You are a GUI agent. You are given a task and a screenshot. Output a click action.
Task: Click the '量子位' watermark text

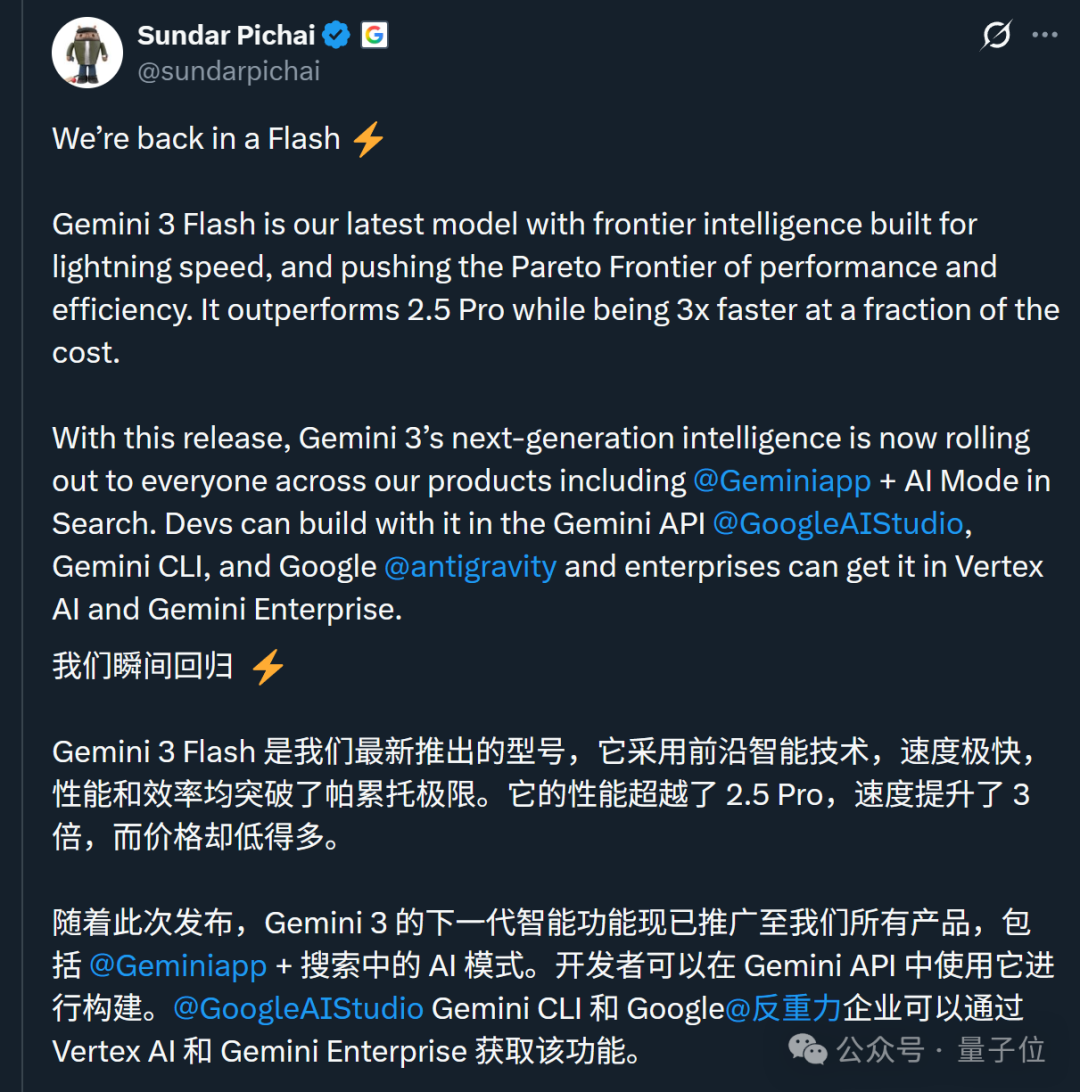click(1001, 1049)
